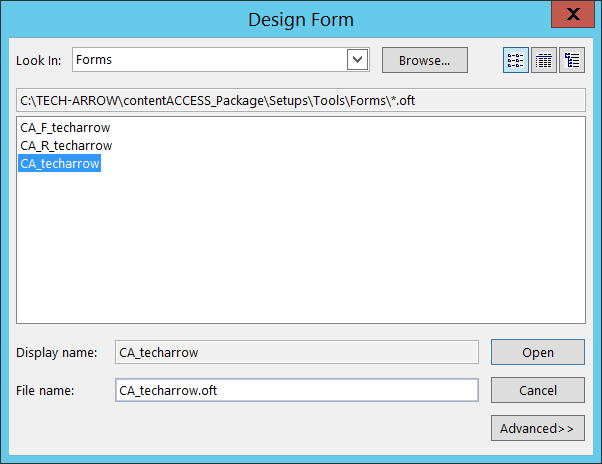Select the grouped tree view icon
Screen dimensions: 602x464
(x=572, y=60)
